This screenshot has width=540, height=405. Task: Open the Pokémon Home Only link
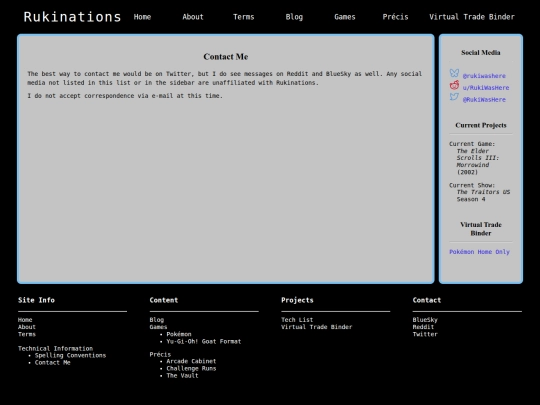click(x=479, y=252)
